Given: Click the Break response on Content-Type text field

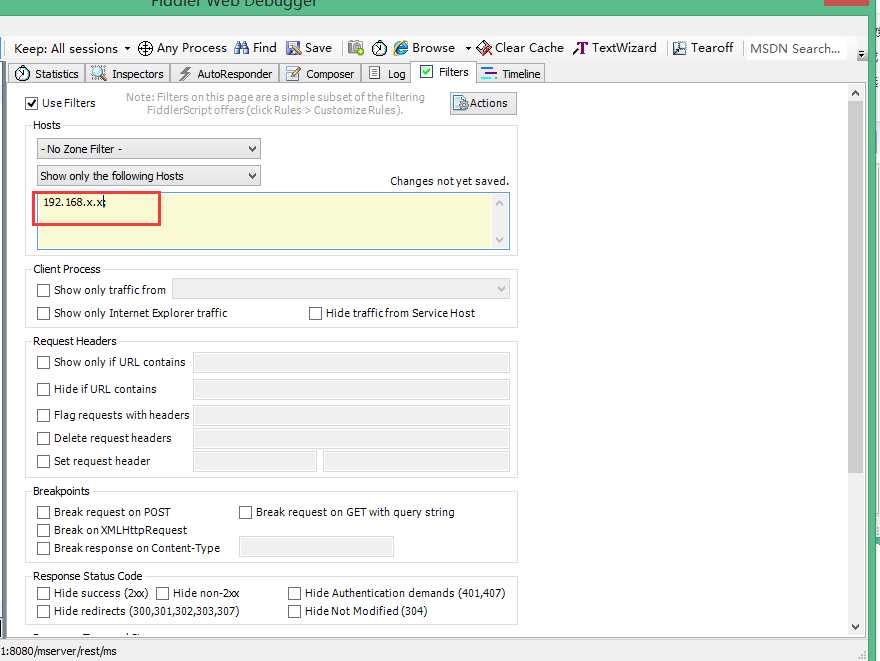Looking at the screenshot, I should pos(317,547).
